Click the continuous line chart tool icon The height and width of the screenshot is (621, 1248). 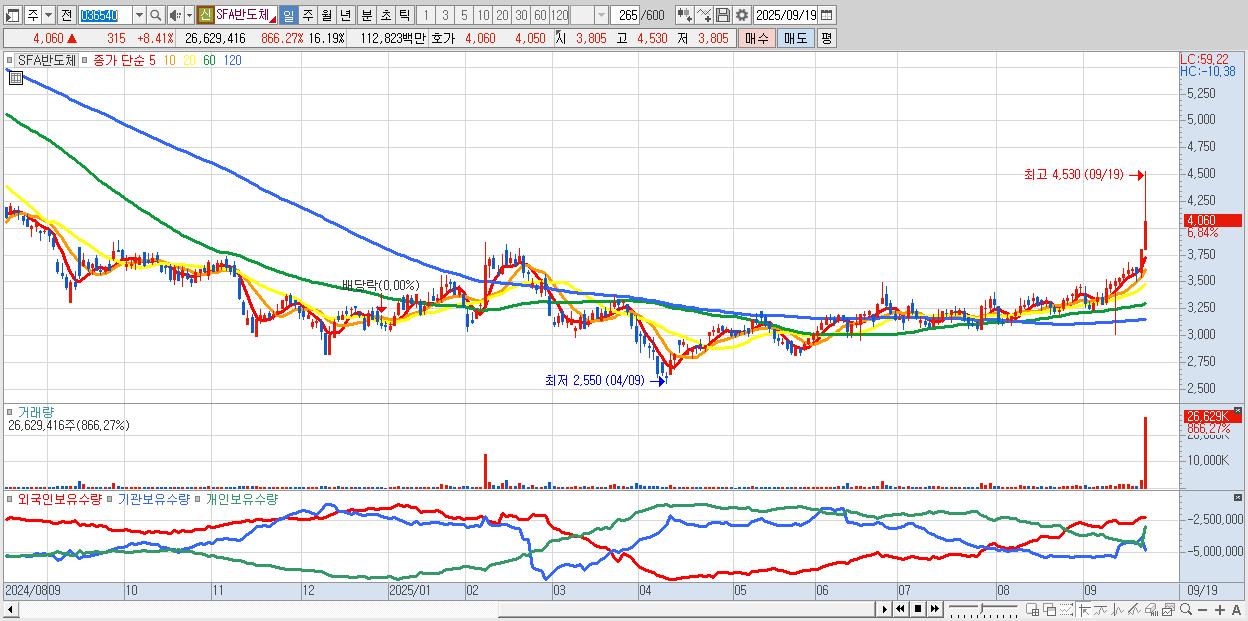(x=704, y=15)
